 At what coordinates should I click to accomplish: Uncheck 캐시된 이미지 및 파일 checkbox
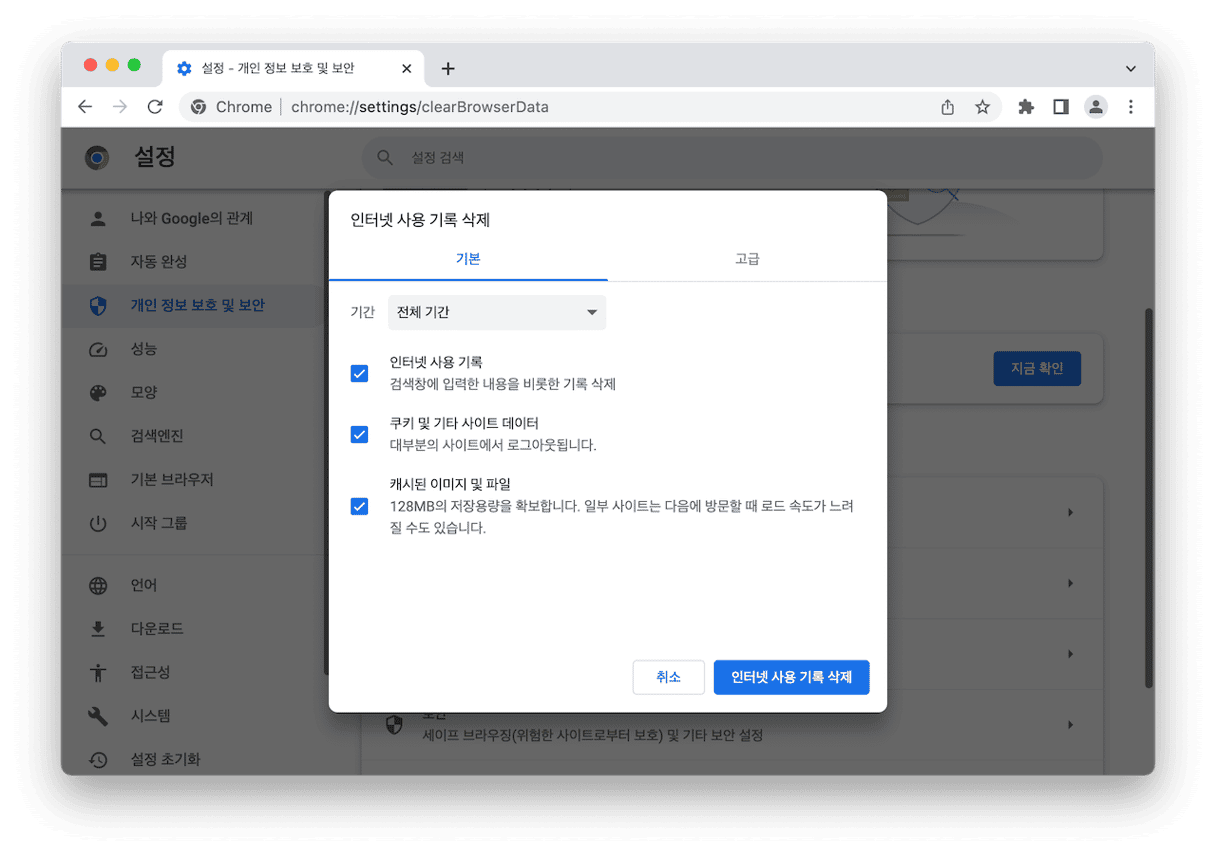(x=359, y=506)
